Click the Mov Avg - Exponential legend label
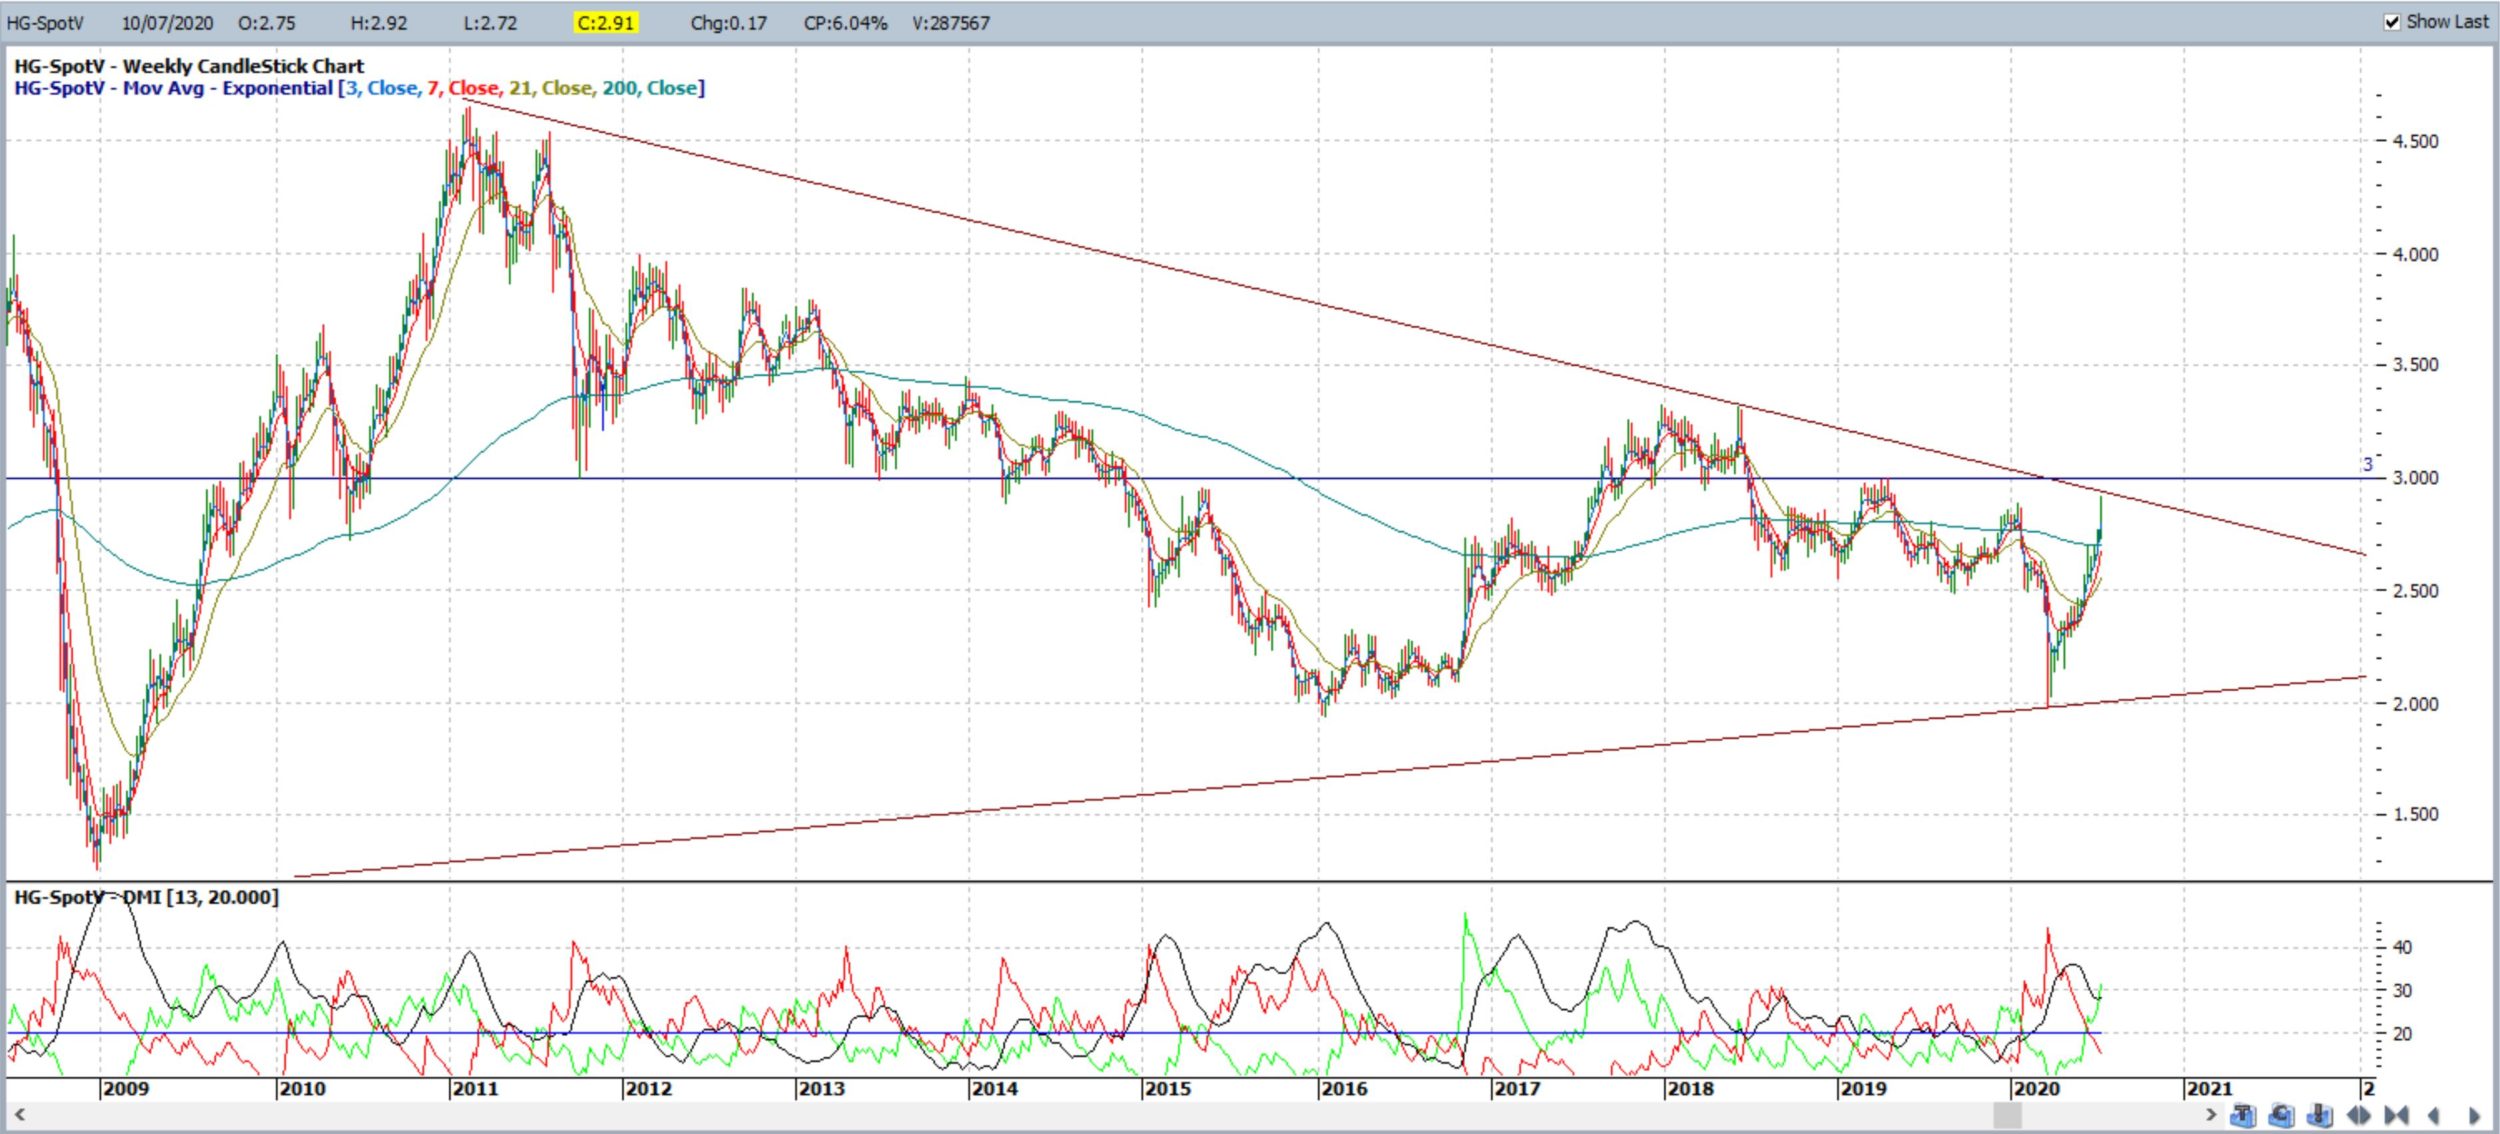The width and height of the screenshot is (2500, 1134). point(228,88)
